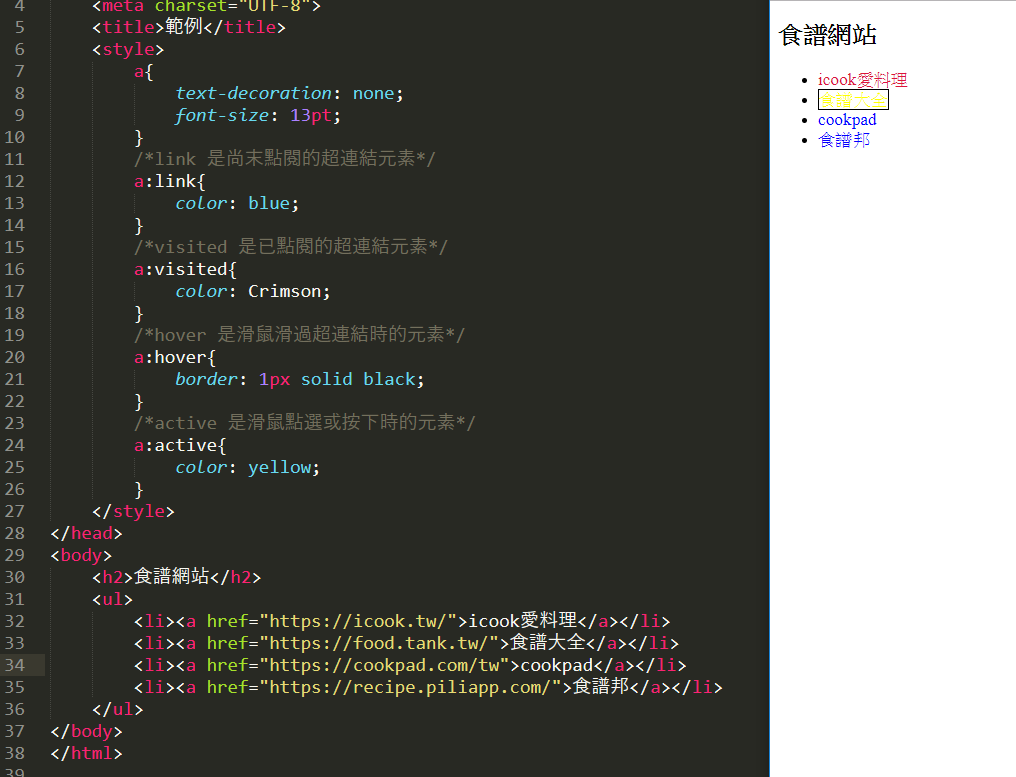
Task: Place cursor on the Crimson color value
Action: point(287,291)
